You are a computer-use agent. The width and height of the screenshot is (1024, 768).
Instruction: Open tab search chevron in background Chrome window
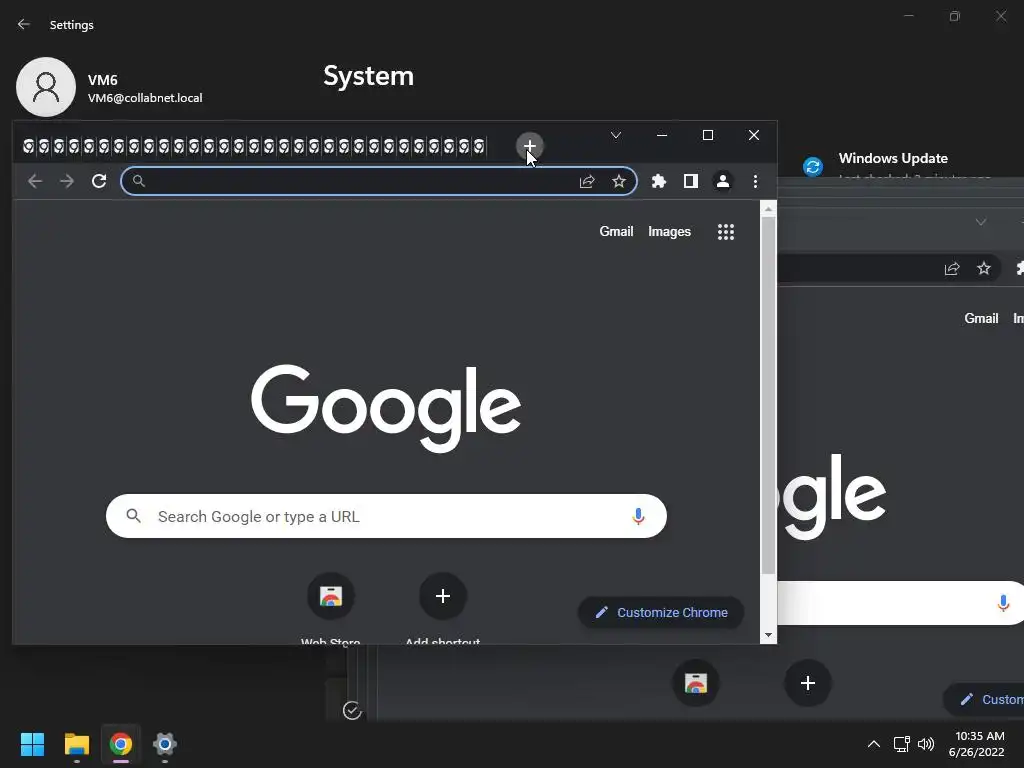click(981, 222)
